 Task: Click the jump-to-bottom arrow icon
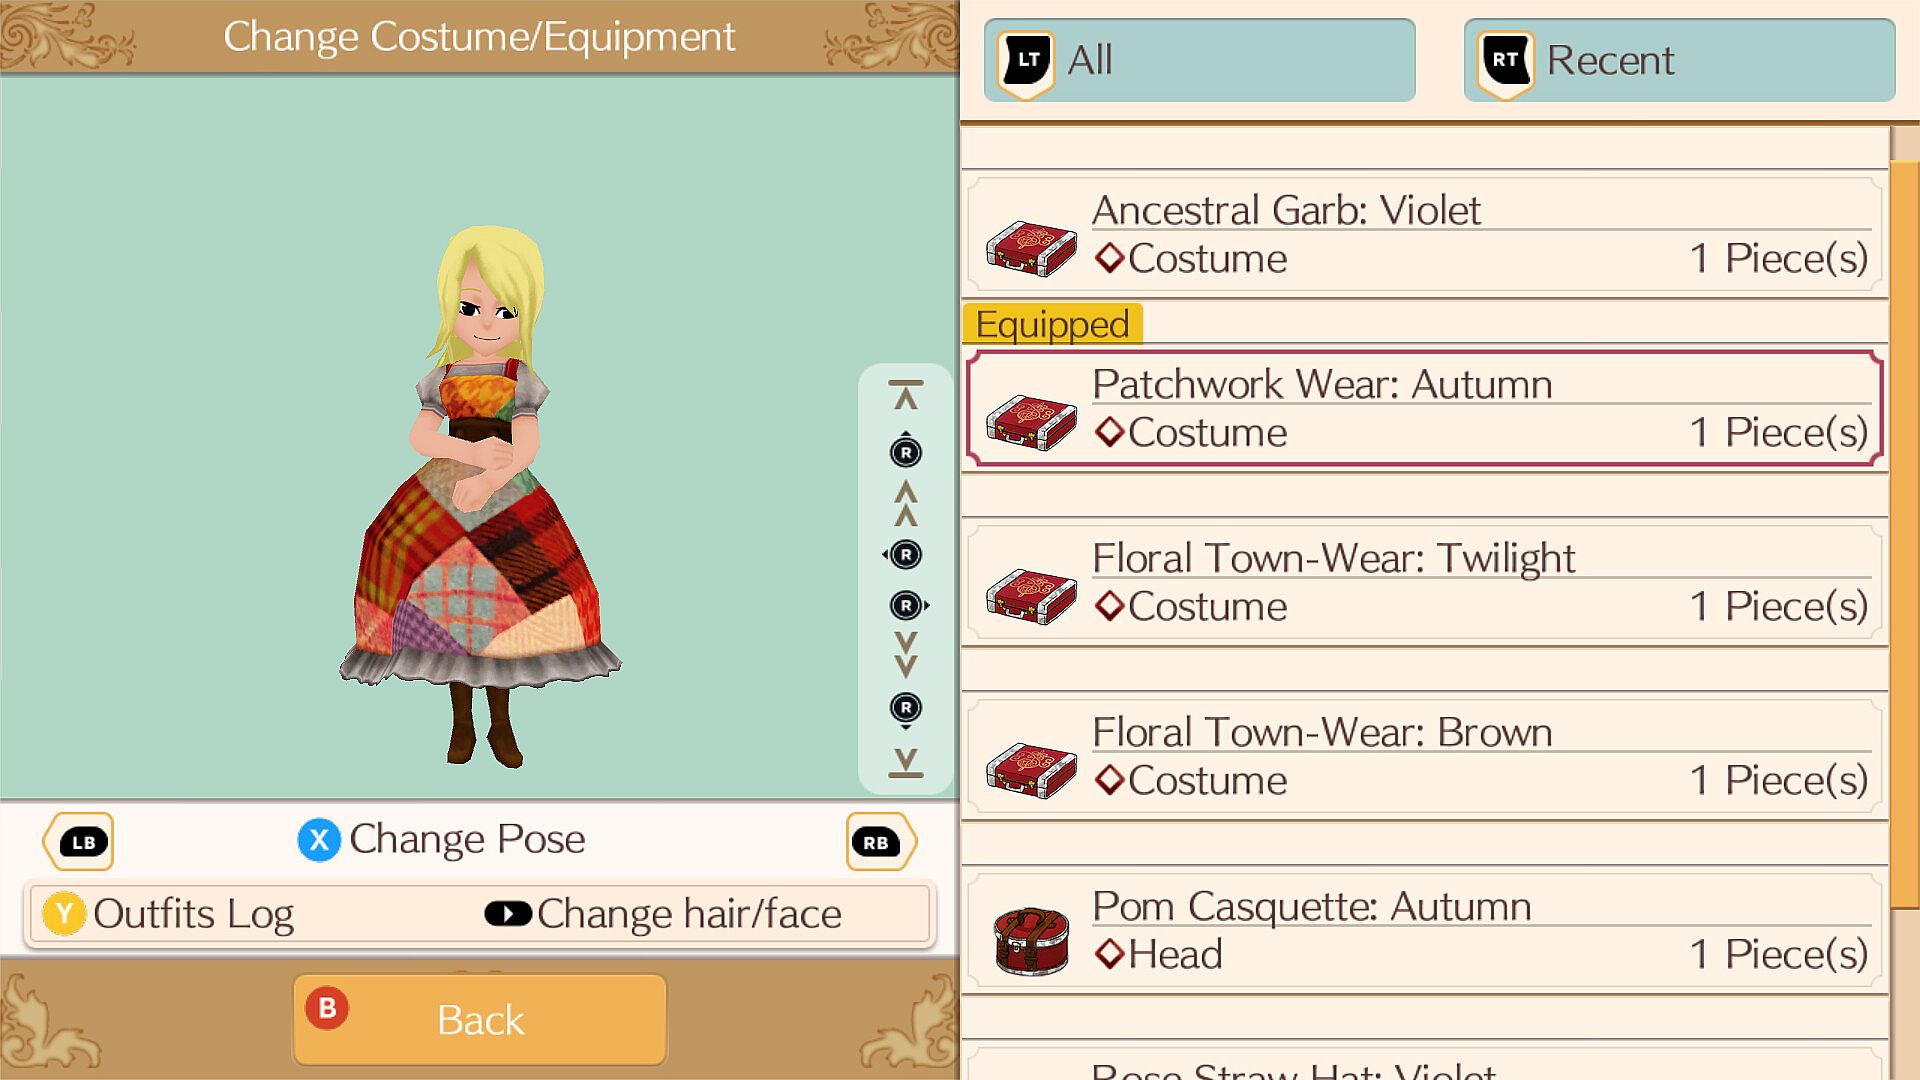click(x=906, y=762)
